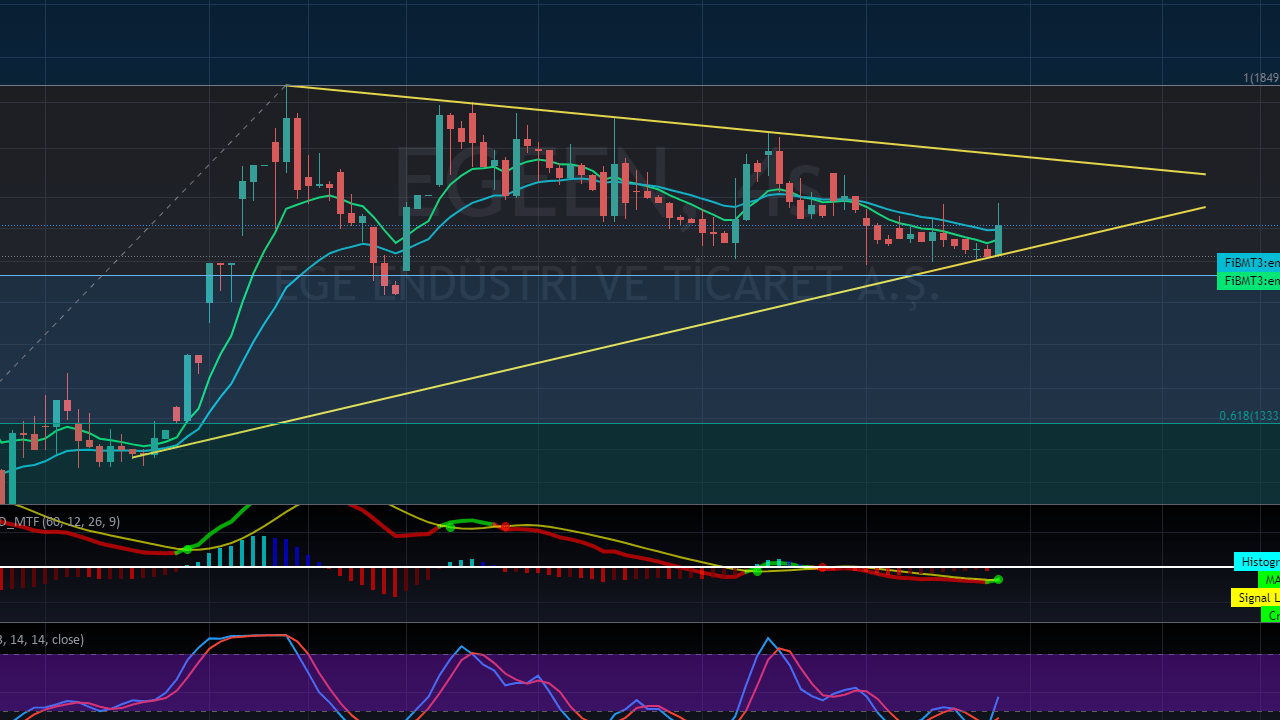The height and width of the screenshot is (720, 1280).
Task: Click the green MA label in MACD pane
Action: tap(1269, 580)
